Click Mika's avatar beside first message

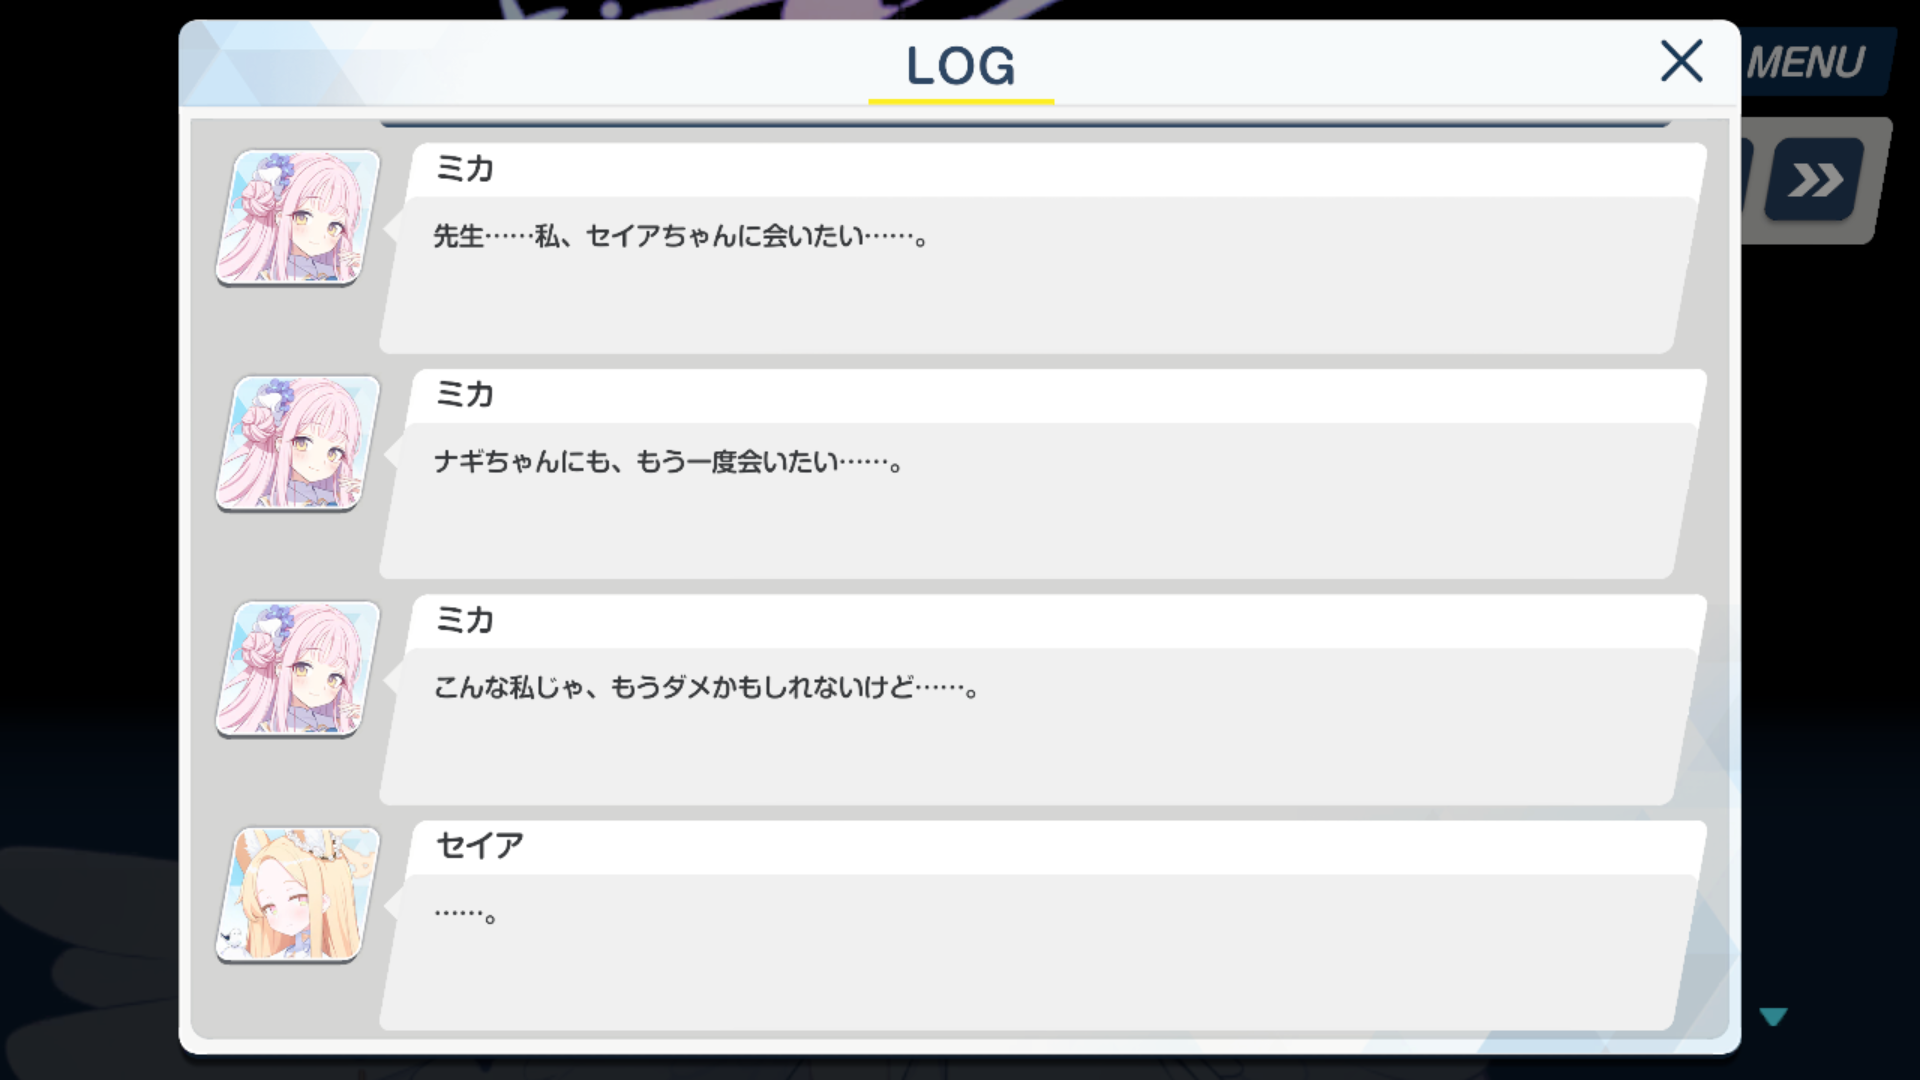(x=298, y=217)
